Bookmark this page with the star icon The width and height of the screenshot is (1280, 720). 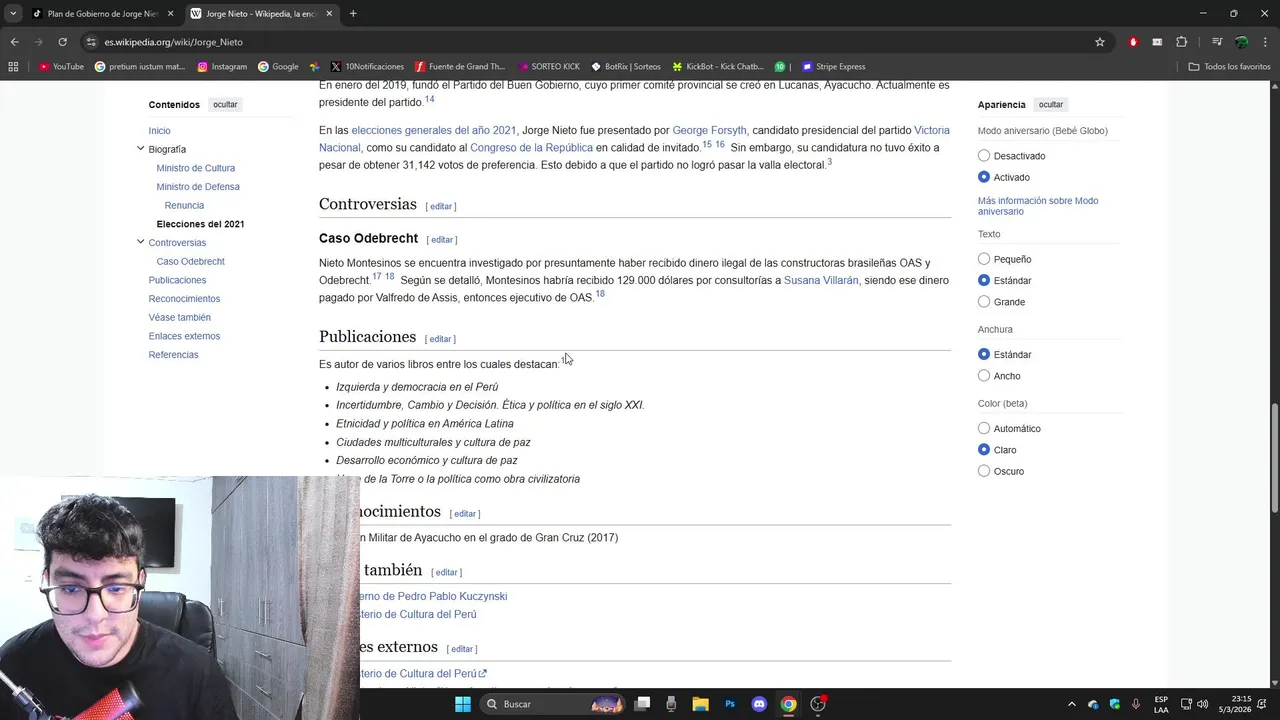pyautogui.click(x=1100, y=42)
